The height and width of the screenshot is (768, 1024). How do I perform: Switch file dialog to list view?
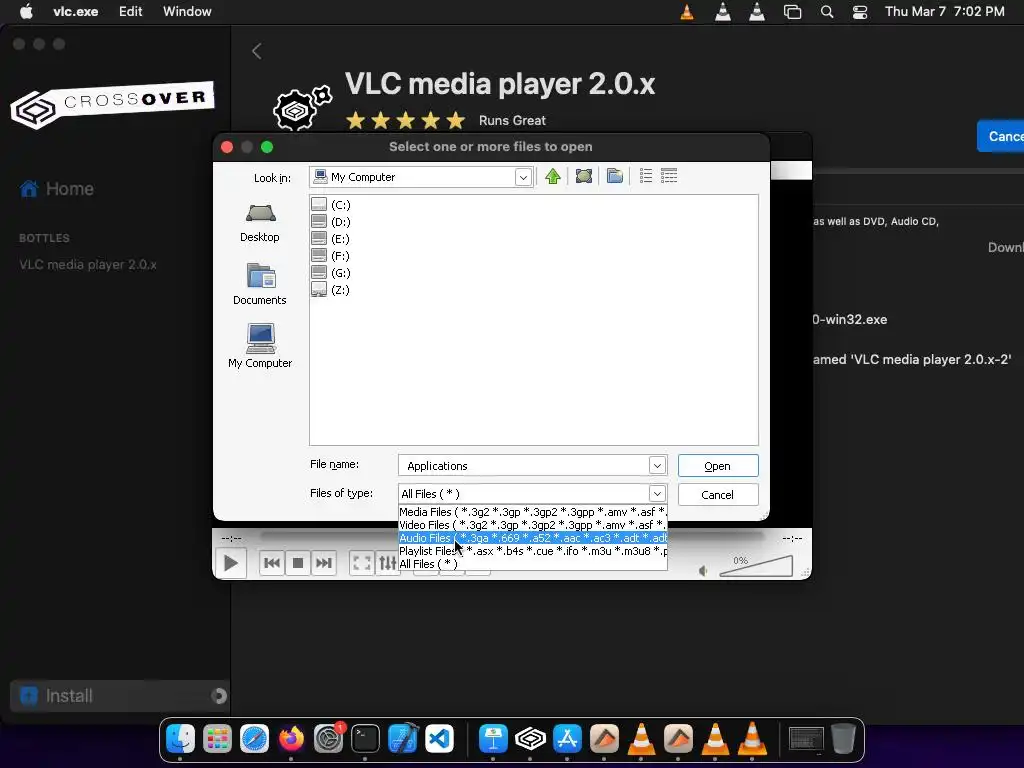[646, 176]
